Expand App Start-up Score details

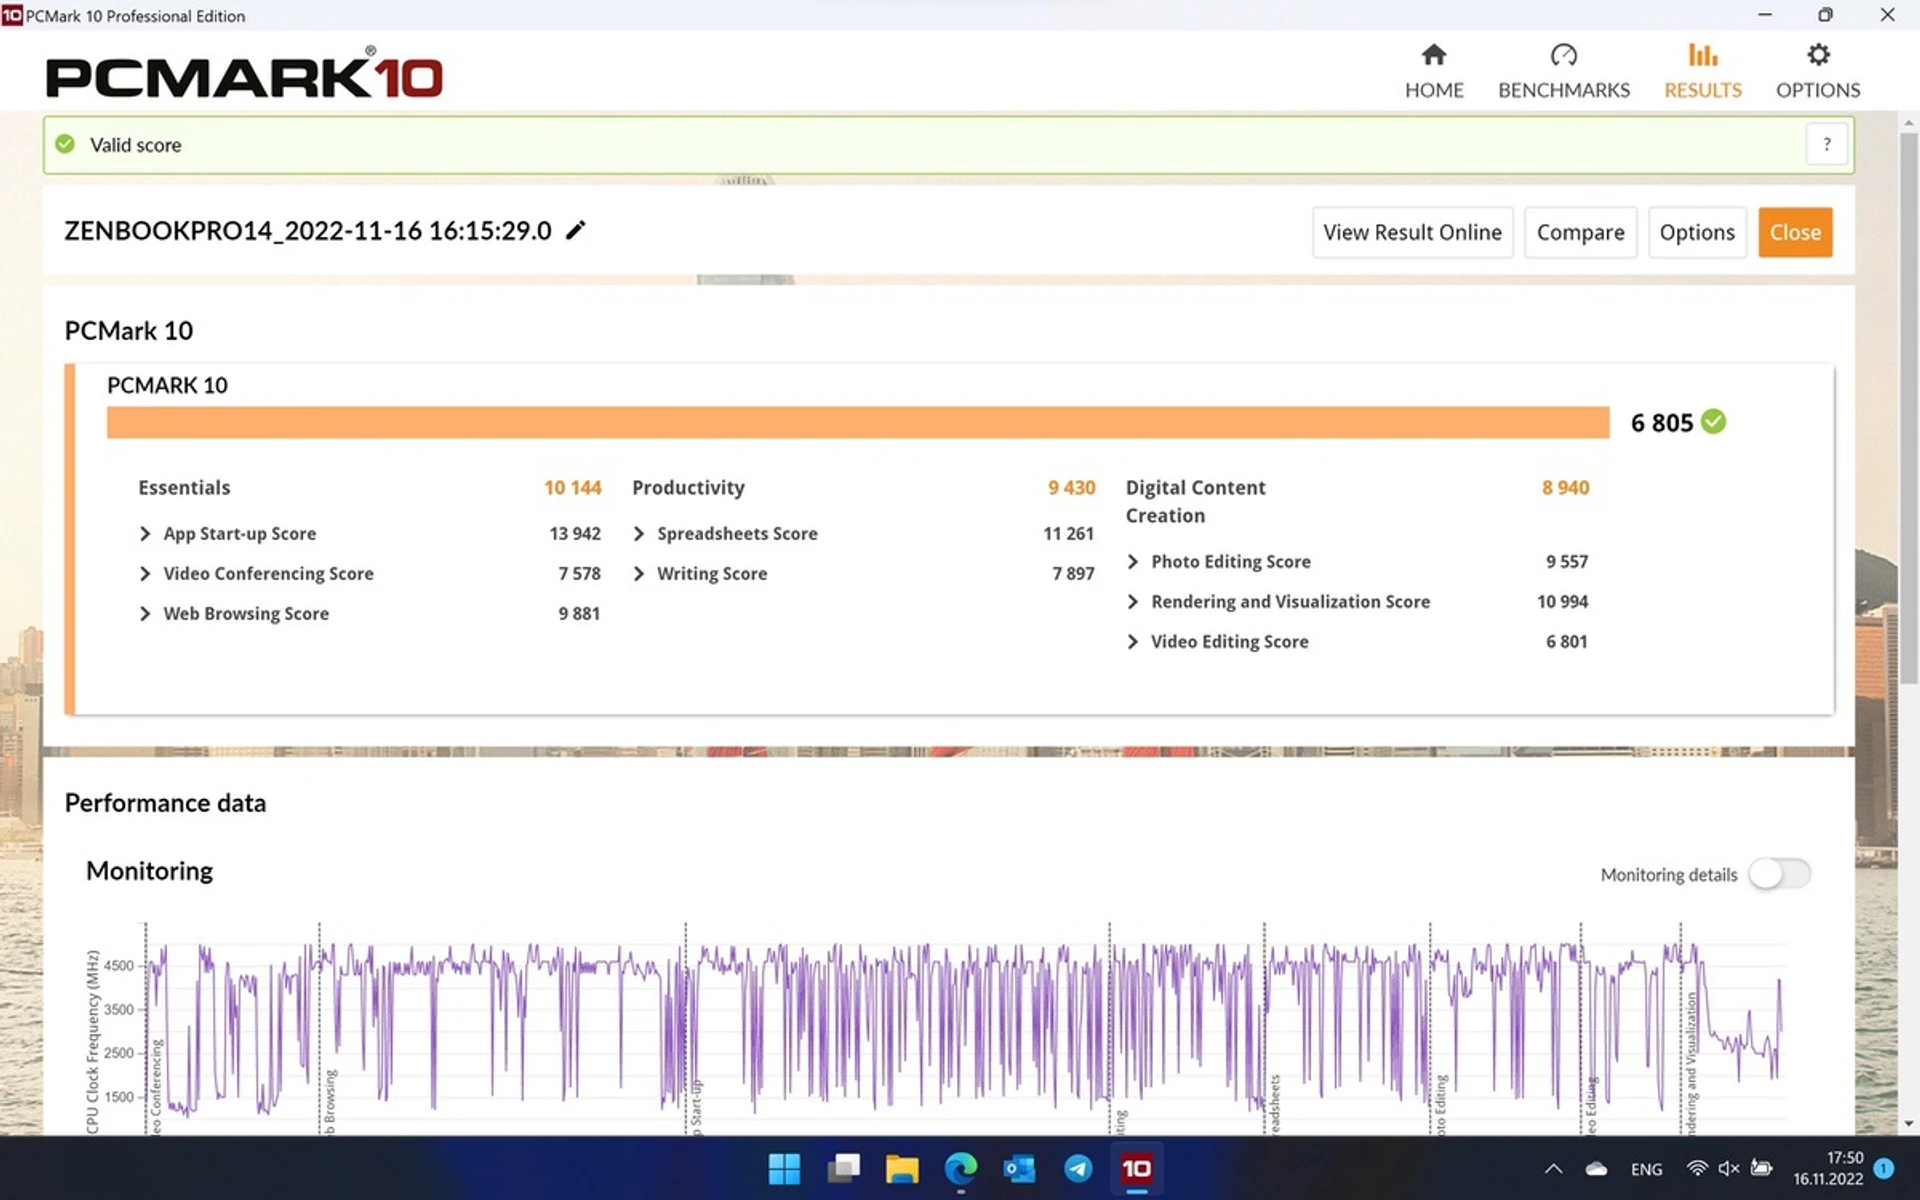click(x=145, y=534)
